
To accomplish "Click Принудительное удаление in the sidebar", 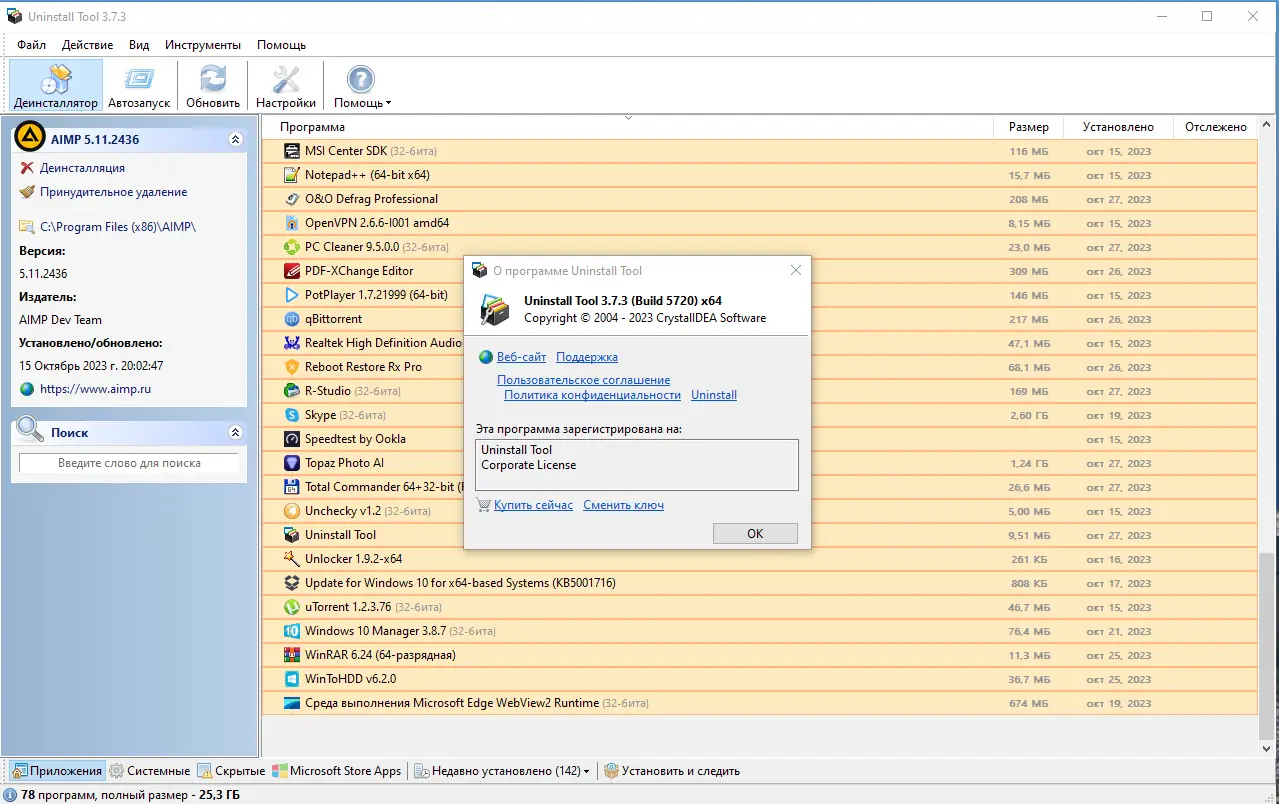I will [113, 192].
